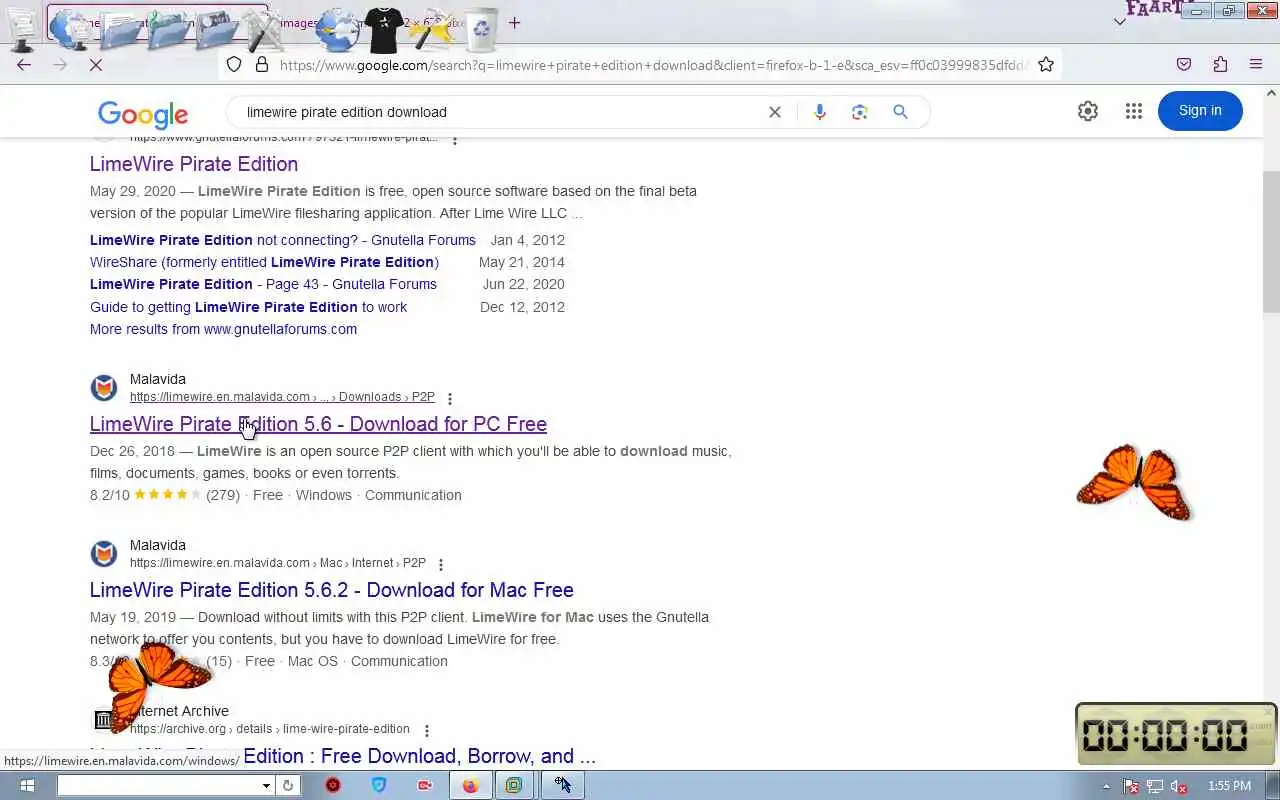Open options menu for Malavida Mac result
The width and height of the screenshot is (1280, 800).
[441, 564]
